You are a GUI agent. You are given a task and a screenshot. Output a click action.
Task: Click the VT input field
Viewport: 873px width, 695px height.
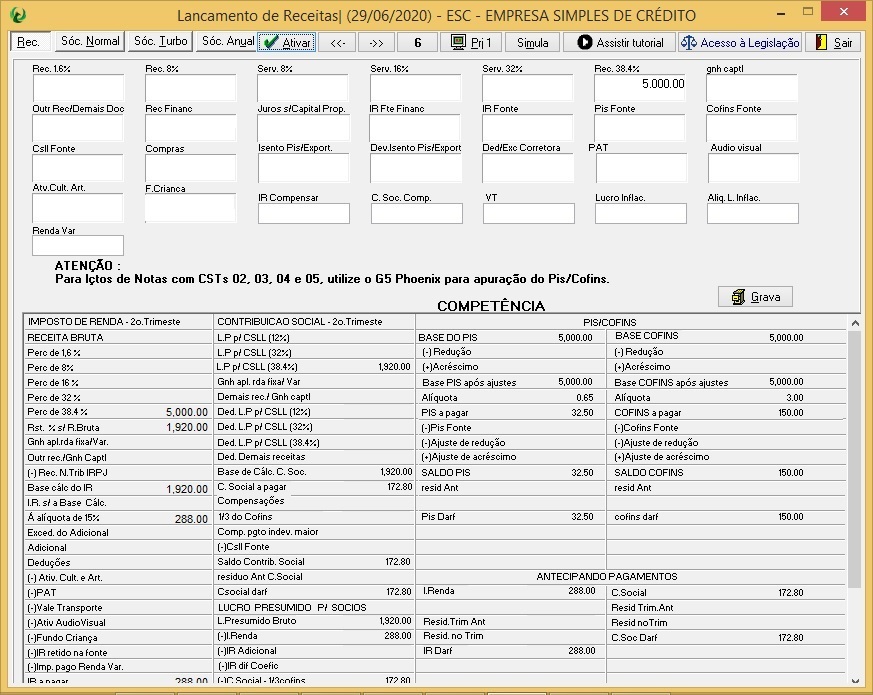[x=529, y=213]
